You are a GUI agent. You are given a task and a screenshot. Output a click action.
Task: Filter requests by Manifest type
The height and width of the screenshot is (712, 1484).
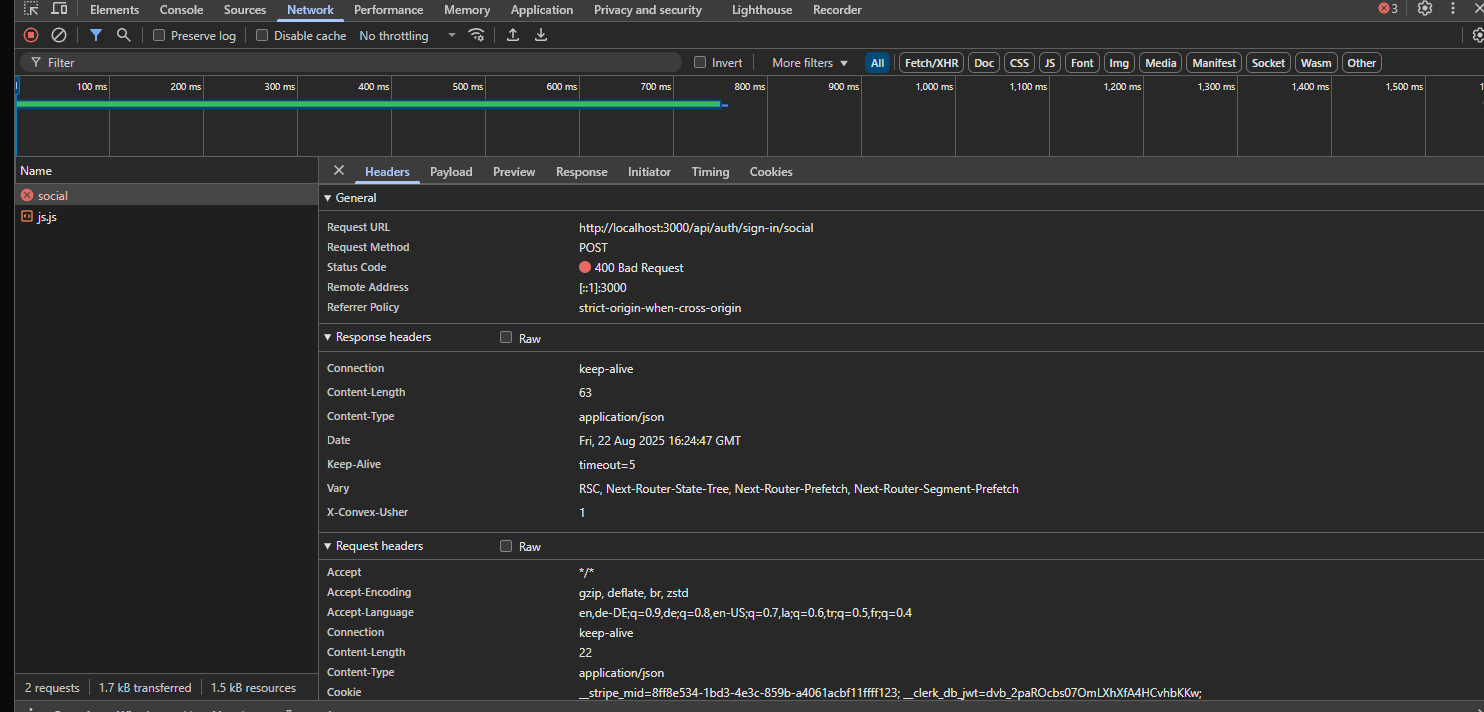pos(1214,63)
